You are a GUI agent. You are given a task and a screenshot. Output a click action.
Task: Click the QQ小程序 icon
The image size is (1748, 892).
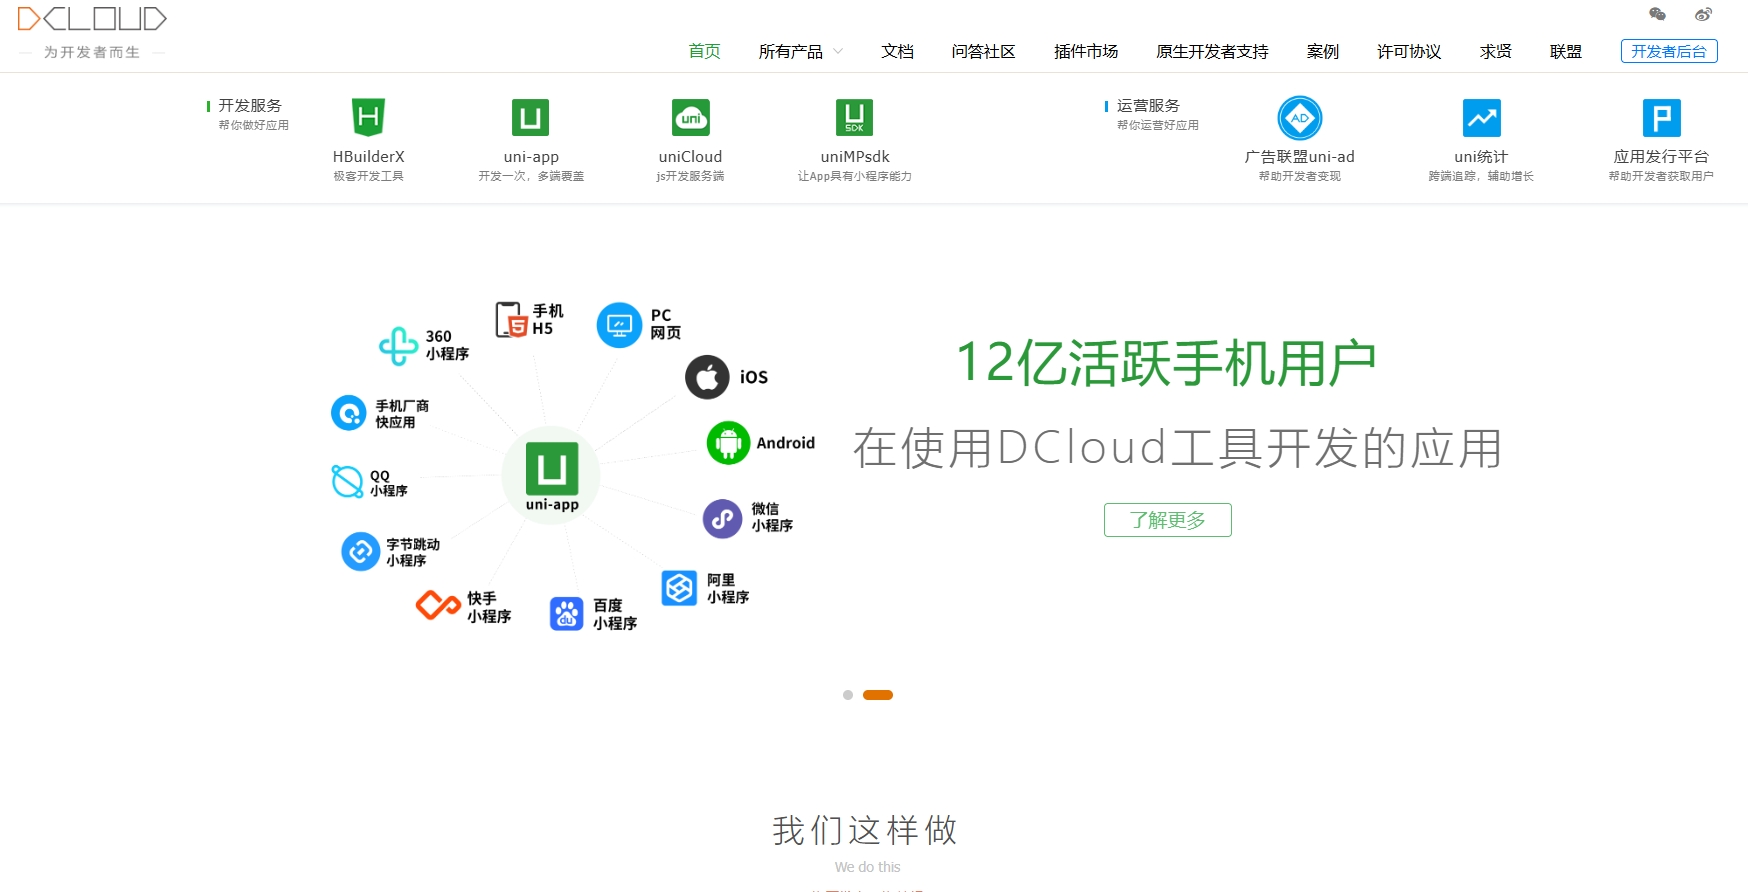point(347,482)
